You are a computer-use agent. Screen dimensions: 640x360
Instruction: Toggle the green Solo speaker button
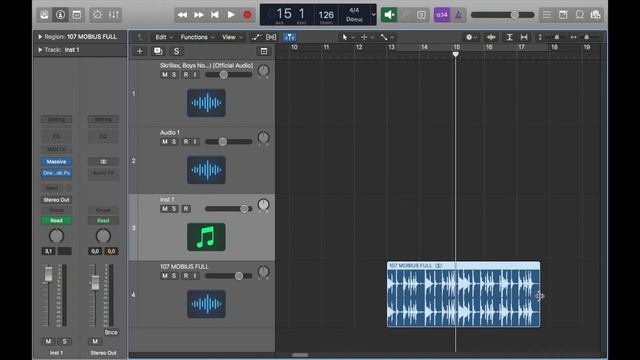389,15
